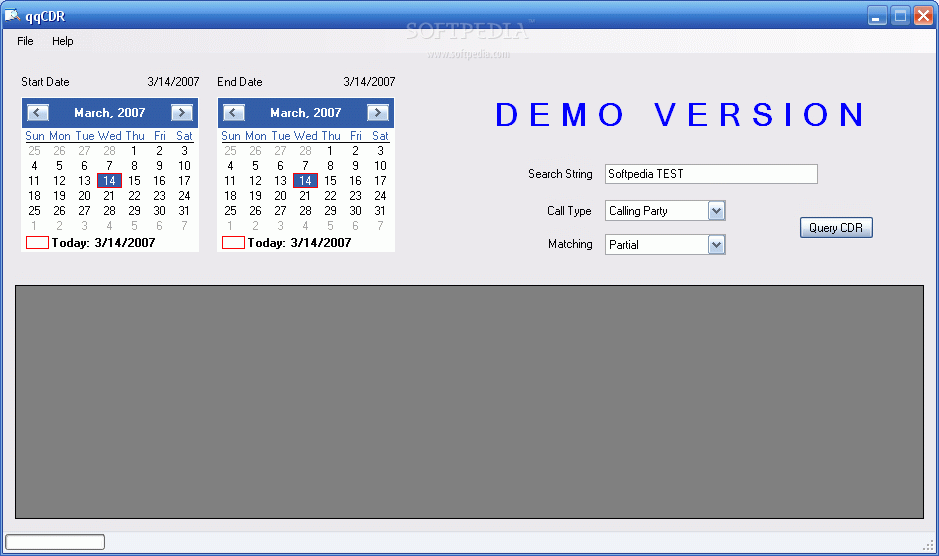Select day 21 in End Date calendar
The image size is (939, 556).
(305, 196)
